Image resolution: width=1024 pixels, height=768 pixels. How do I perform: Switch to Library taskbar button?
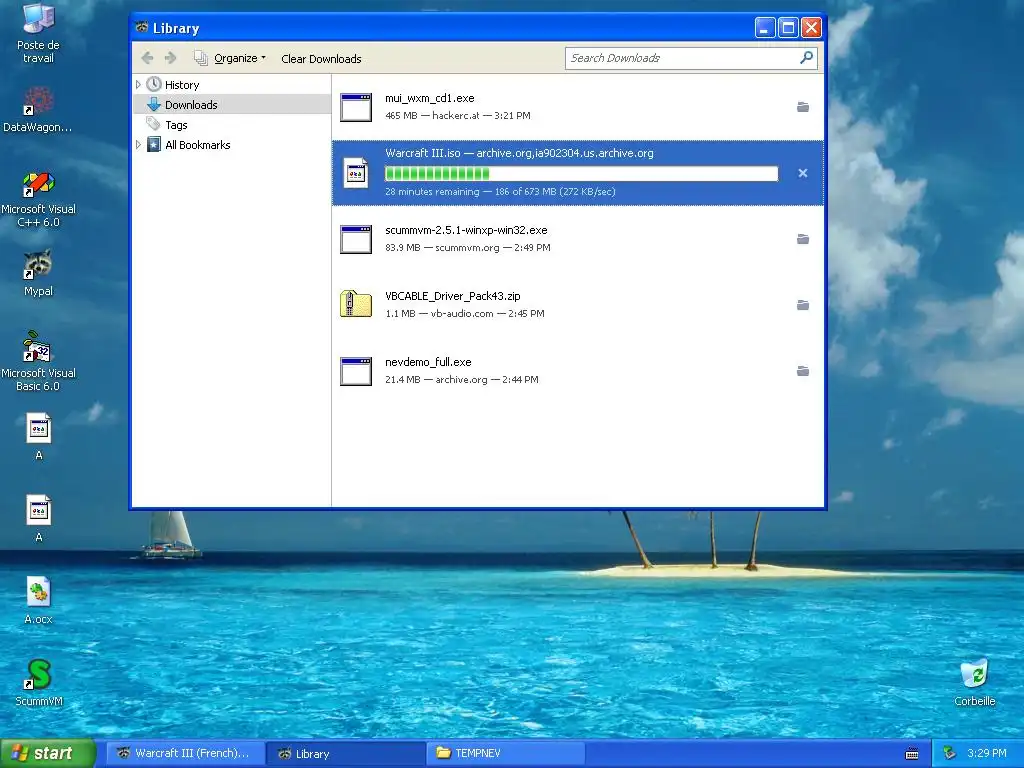tap(346, 753)
